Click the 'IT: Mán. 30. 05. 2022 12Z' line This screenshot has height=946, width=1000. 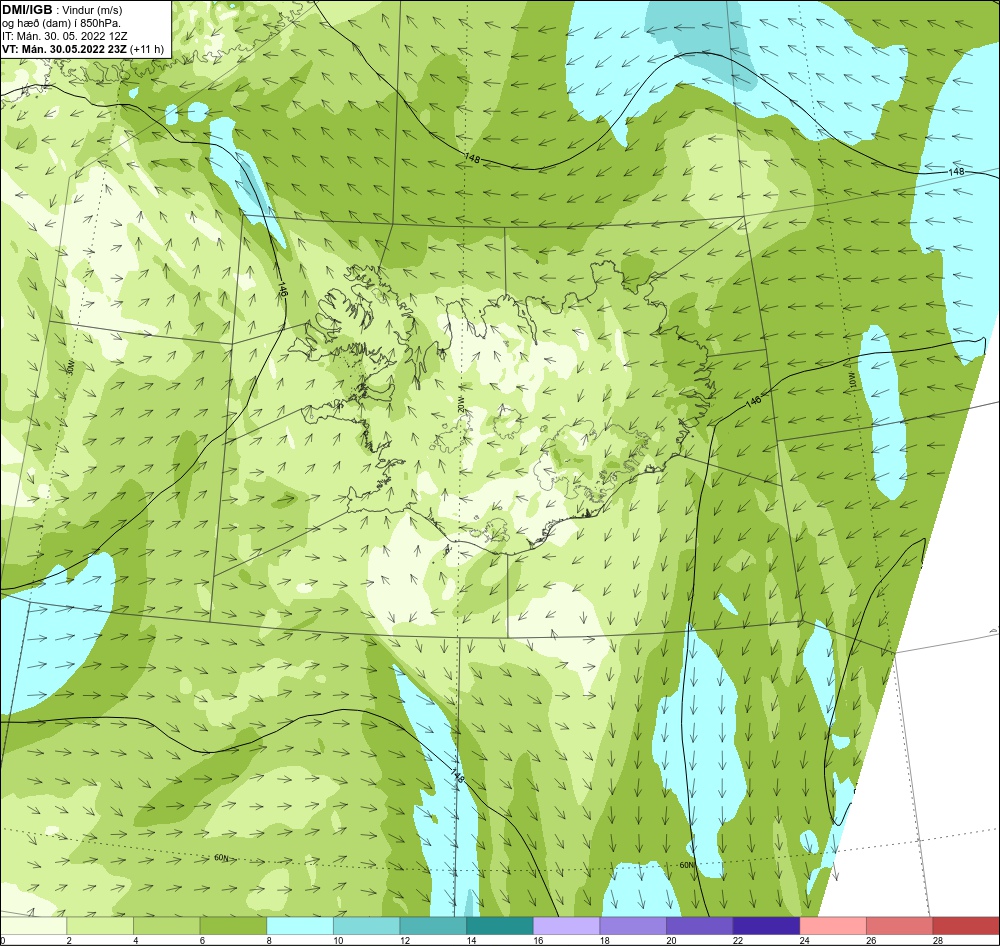[64, 36]
